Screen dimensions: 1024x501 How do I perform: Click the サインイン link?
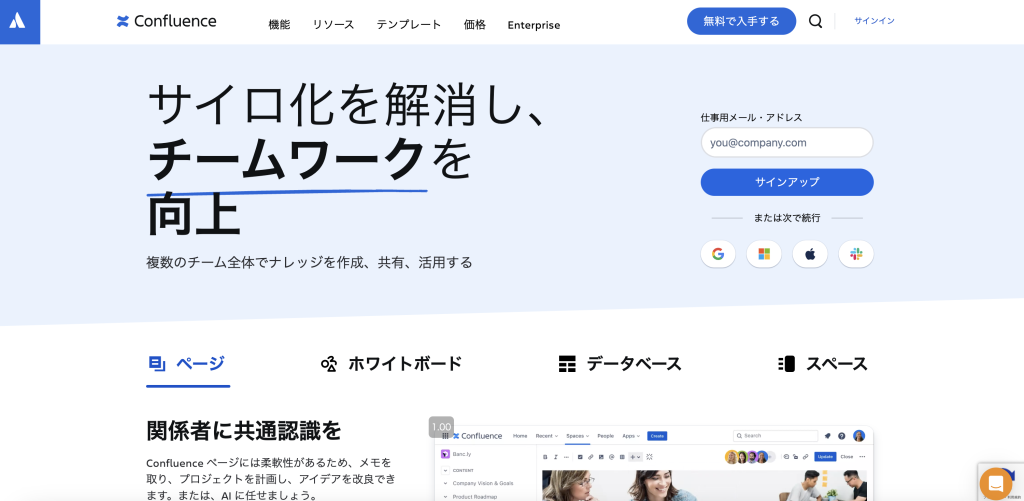pyautogui.click(x=874, y=21)
